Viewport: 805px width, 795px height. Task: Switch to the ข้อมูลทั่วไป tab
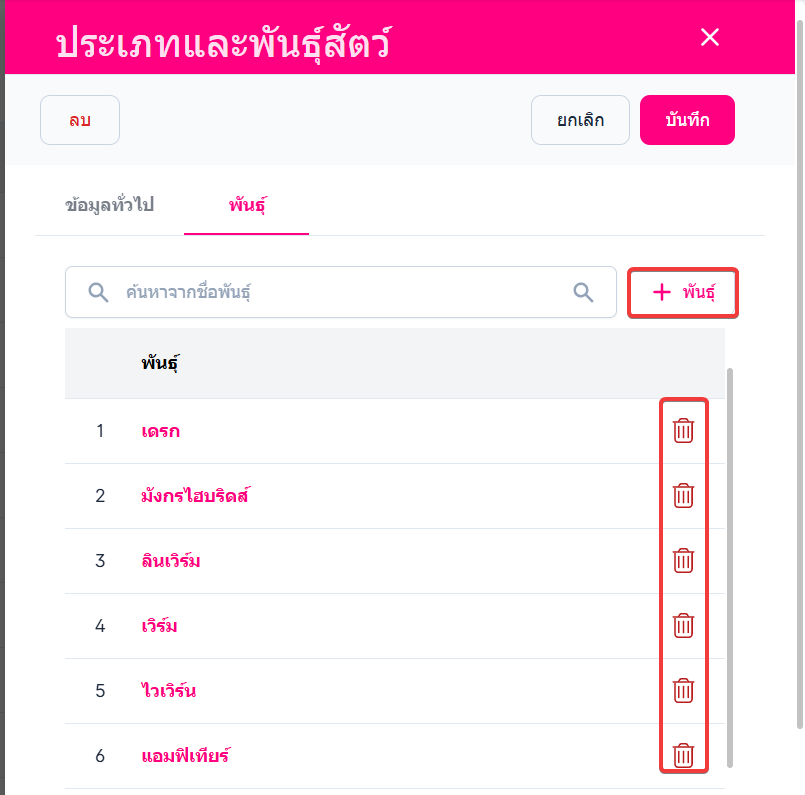[109, 206]
